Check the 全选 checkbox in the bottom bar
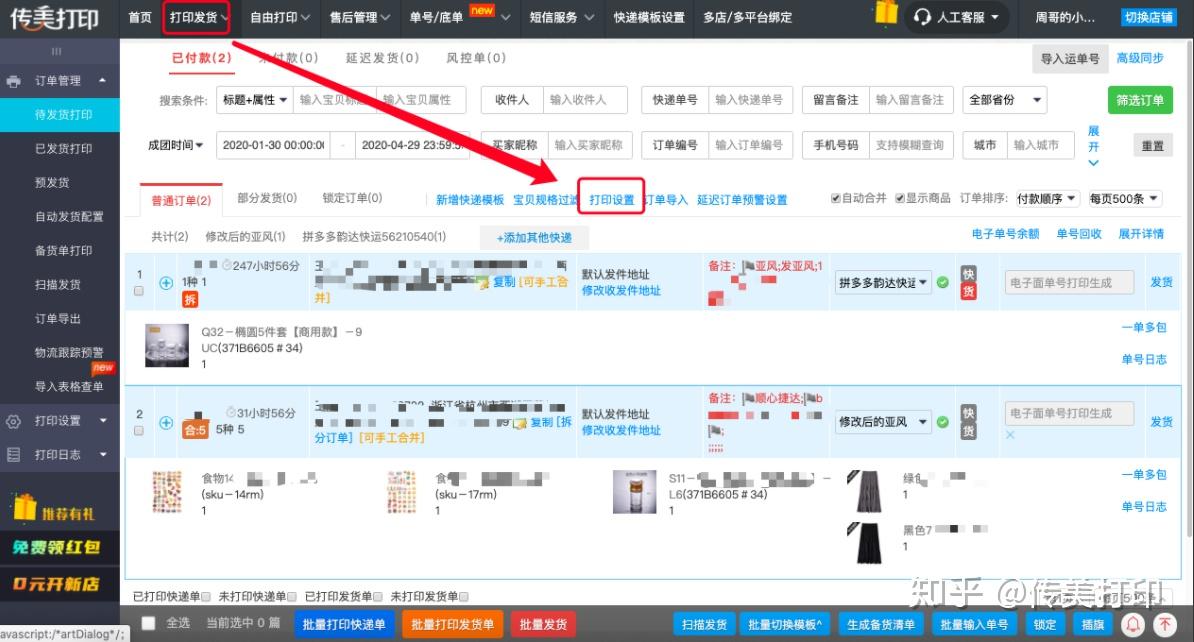The height and width of the screenshot is (642, 1194). point(148,623)
